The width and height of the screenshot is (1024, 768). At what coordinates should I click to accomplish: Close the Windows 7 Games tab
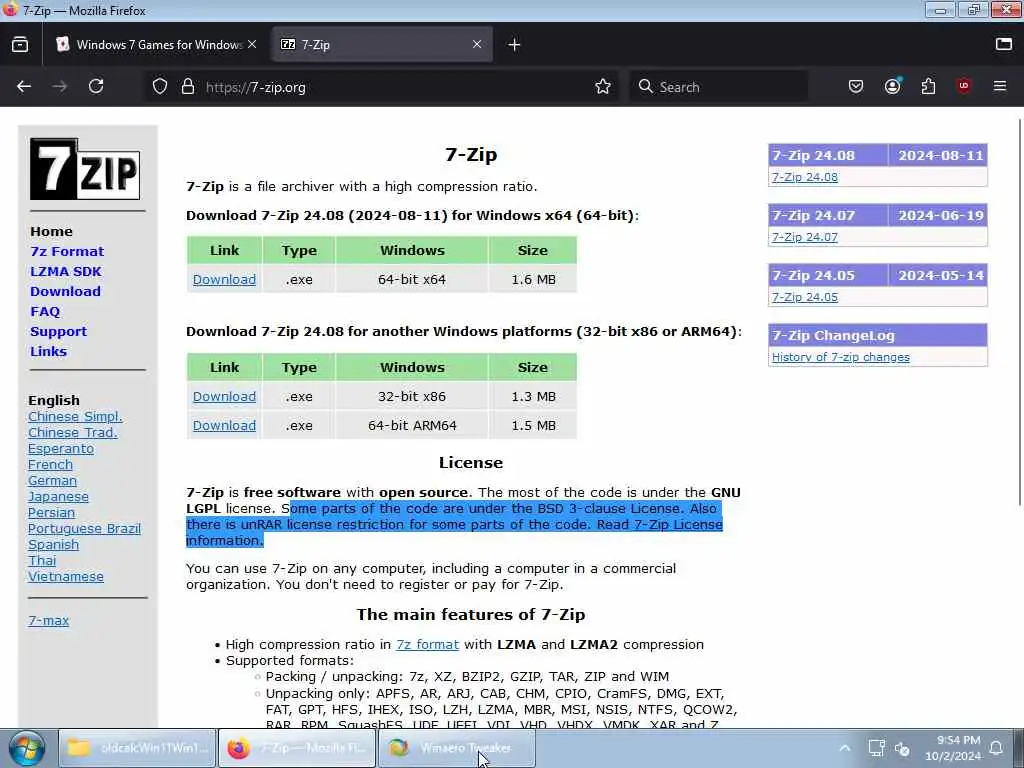pyautogui.click(x=252, y=44)
